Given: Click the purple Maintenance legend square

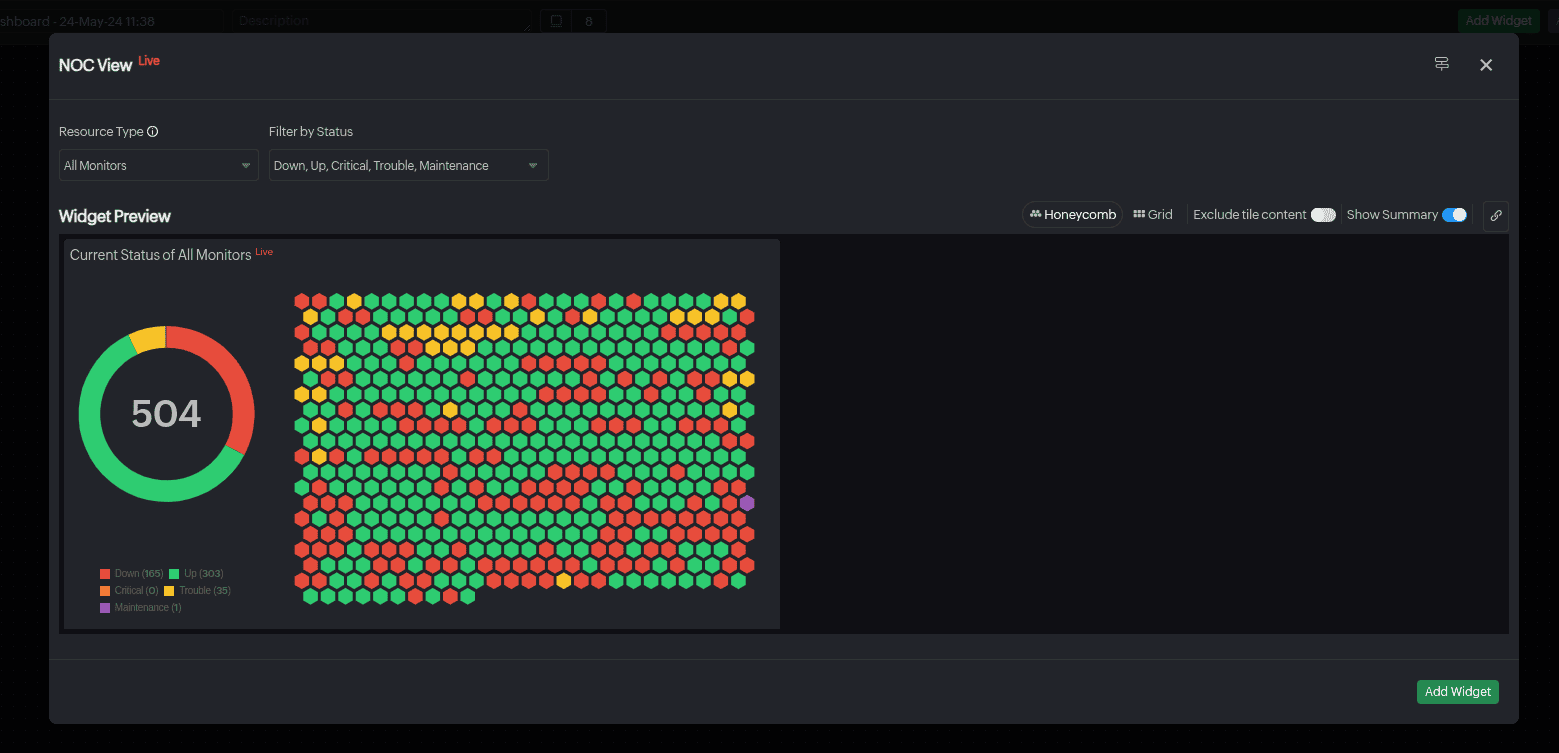Looking at the screenshot, I should [x=105, y=608].
